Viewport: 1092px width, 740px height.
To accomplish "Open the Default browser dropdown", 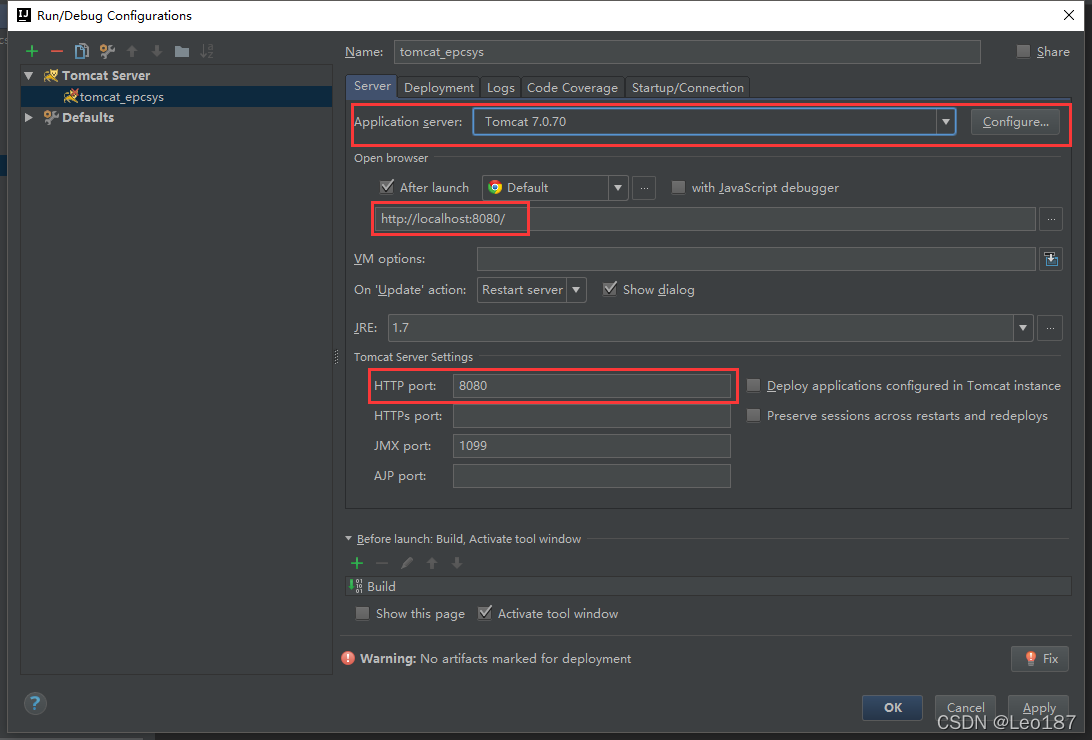I will coord(617,188).
